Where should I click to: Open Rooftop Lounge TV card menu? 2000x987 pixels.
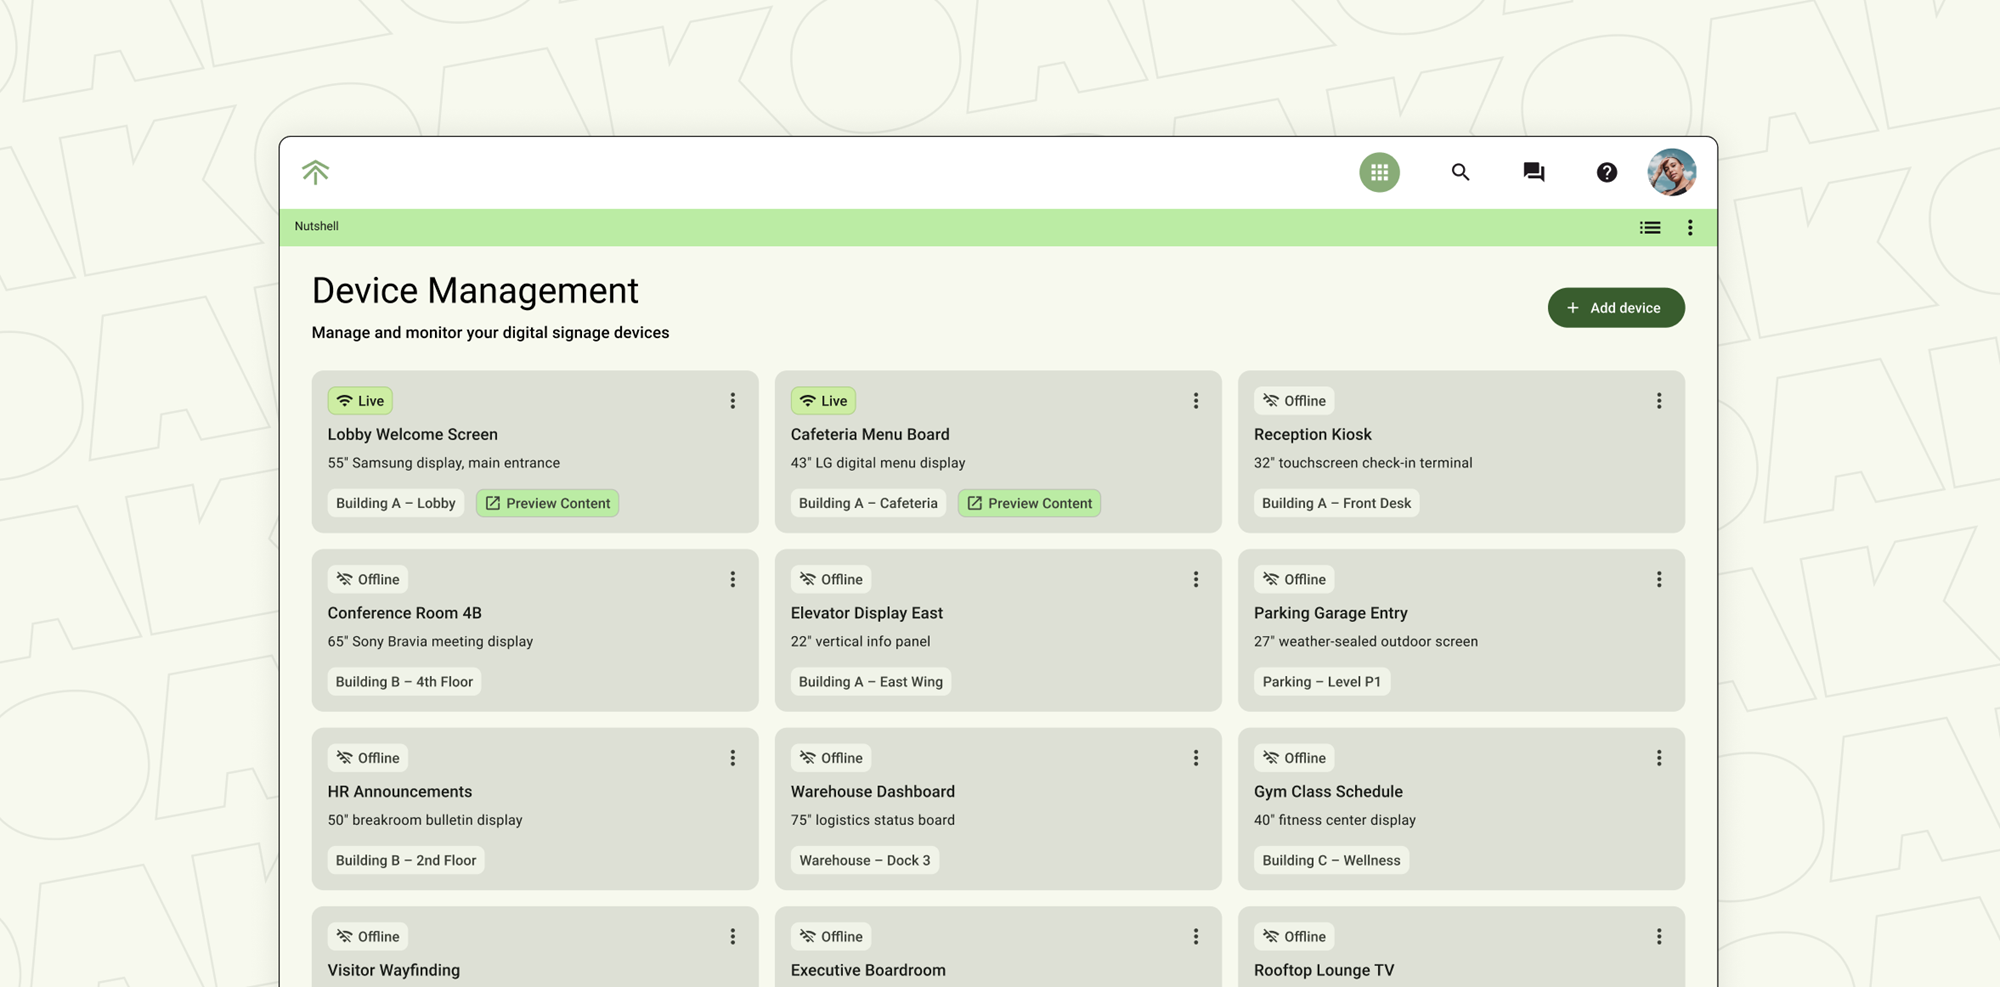pos(1658,937)
